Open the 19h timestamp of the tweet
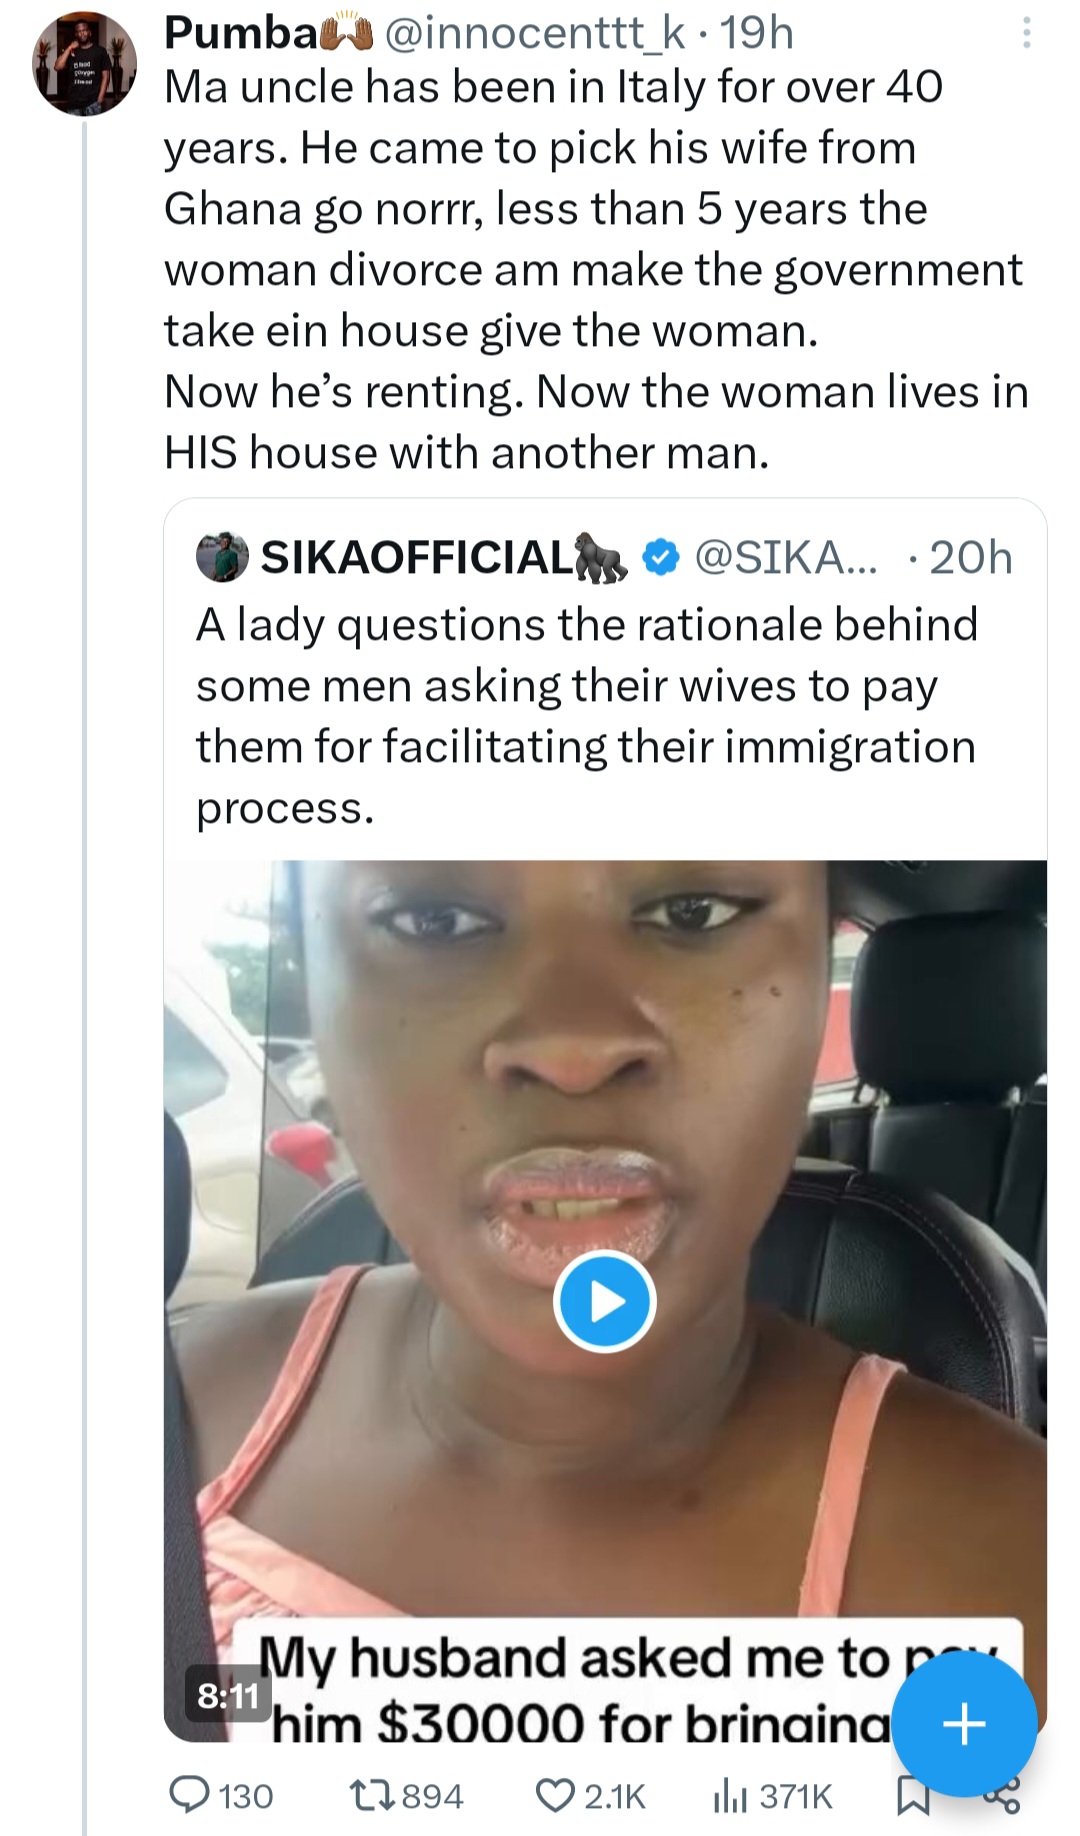The width and height of the screenshot is (1080, 1836). click(x=757, y=34)
